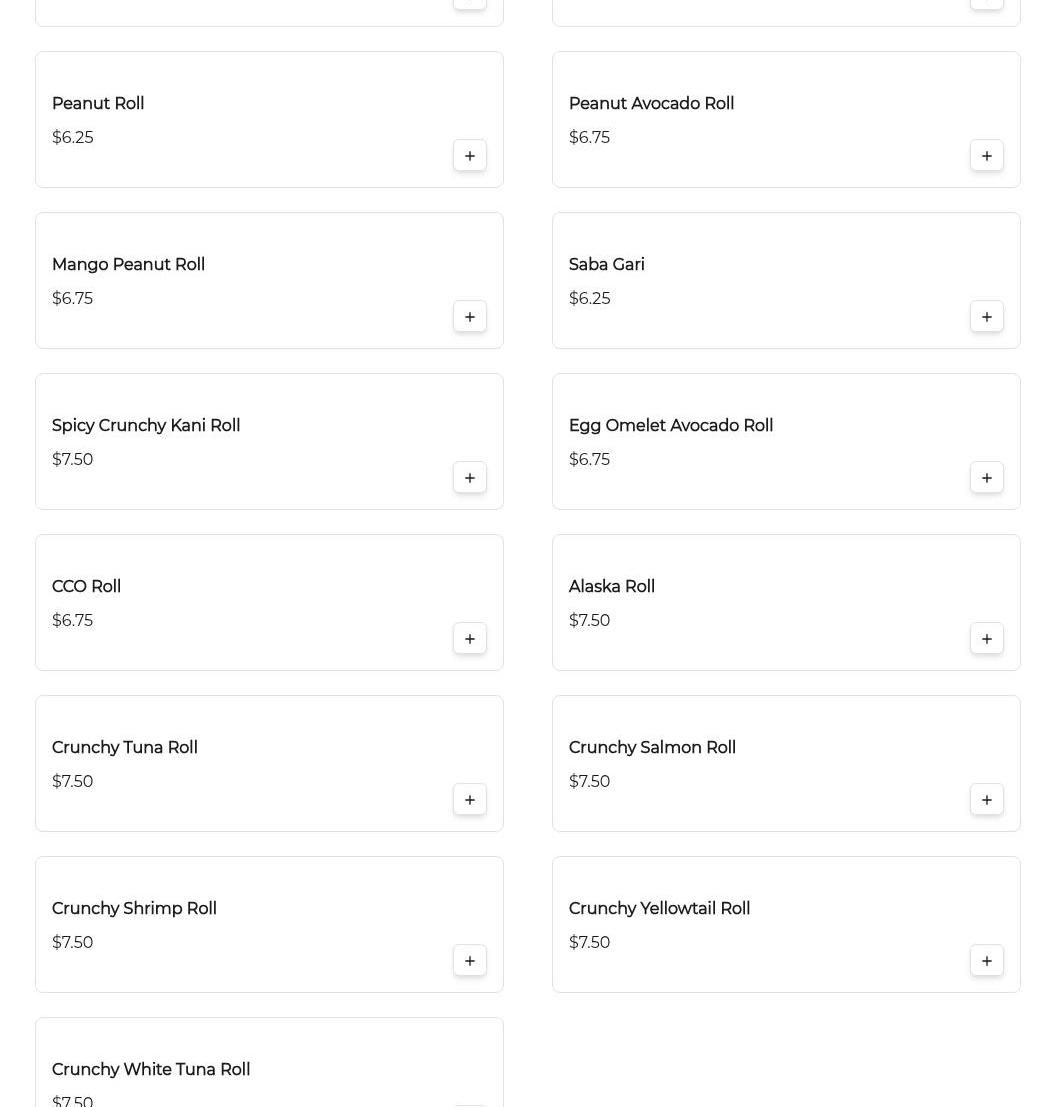1050x1107 pixels.
Task: Open Alaska Roll item details
Action: (x=611, y=586)
